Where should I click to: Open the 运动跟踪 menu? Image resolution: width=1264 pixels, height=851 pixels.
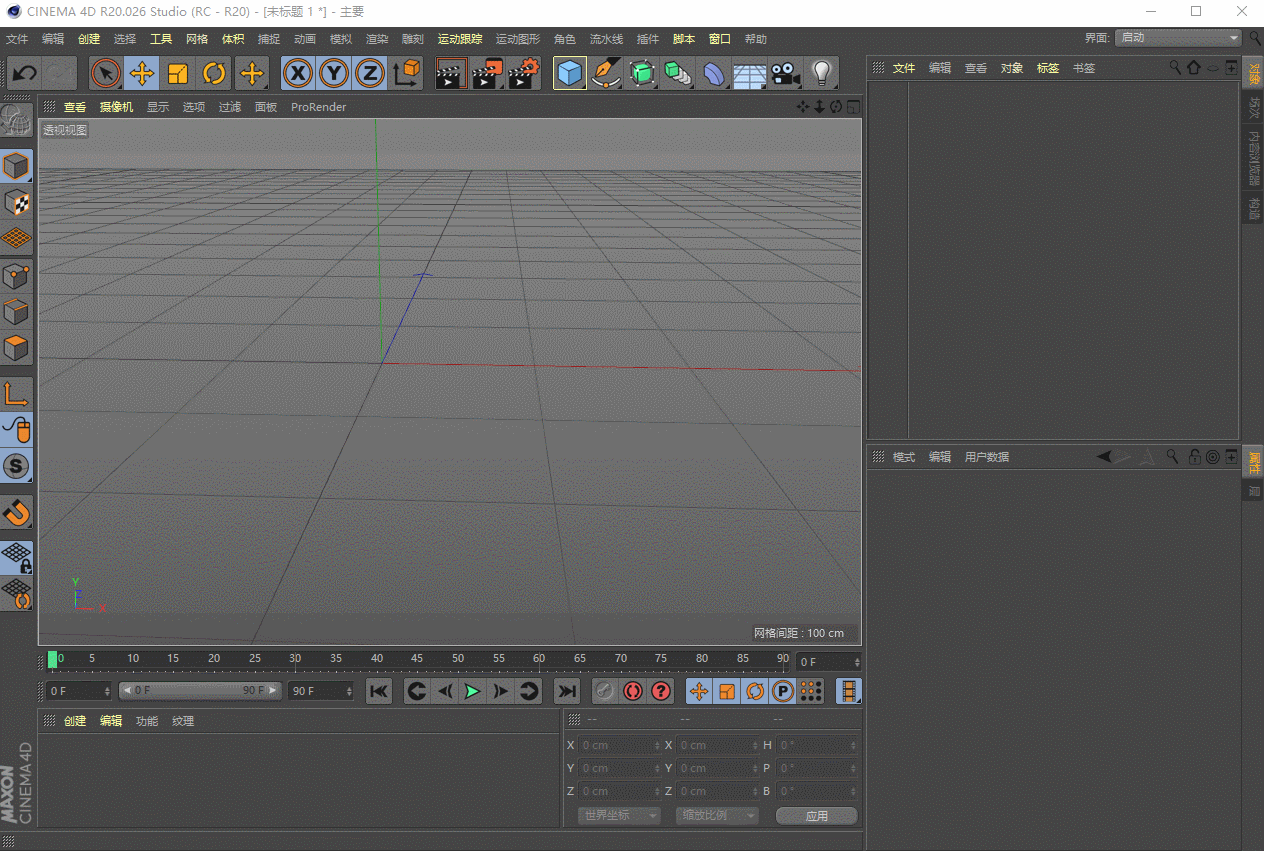point(459,39)
